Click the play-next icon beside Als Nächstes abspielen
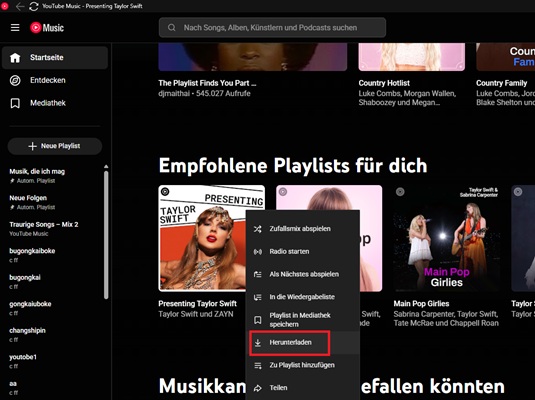Viewport: 535px width, 400px height. (x=258, y=274)
